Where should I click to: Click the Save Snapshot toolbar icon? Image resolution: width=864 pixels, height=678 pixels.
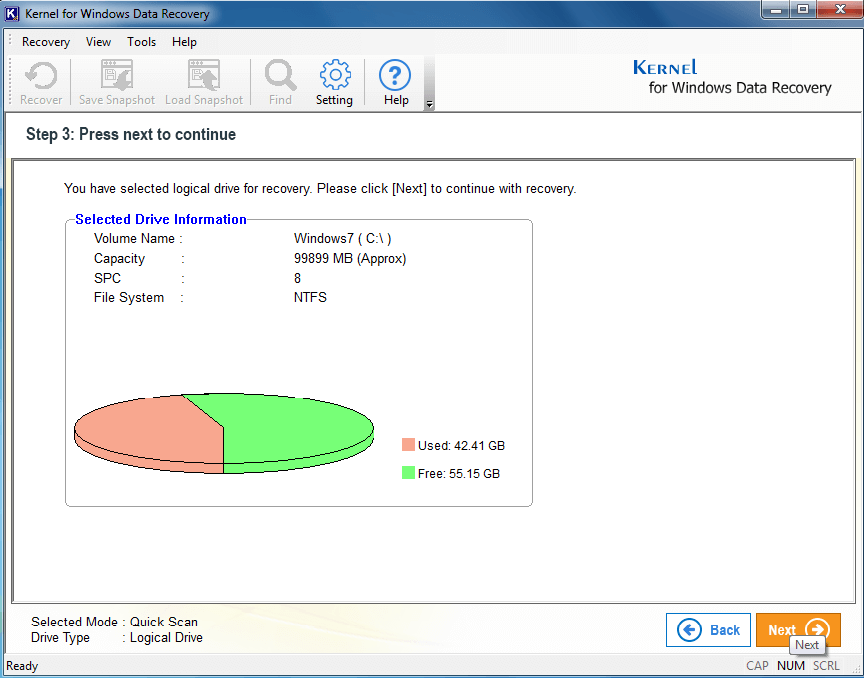tap(117, 83)
